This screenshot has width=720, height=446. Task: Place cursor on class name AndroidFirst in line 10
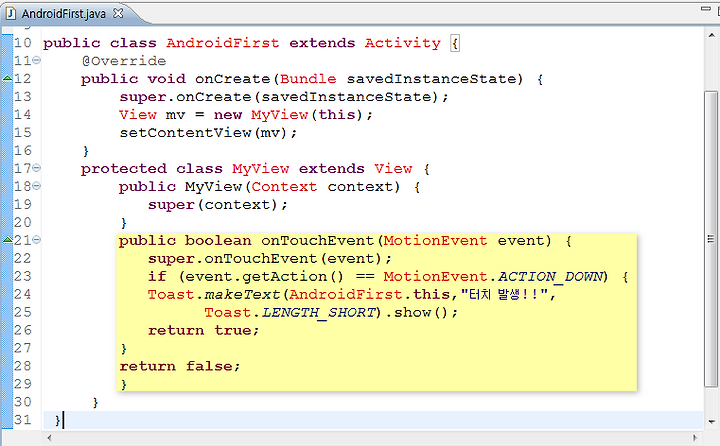point(223,43)
